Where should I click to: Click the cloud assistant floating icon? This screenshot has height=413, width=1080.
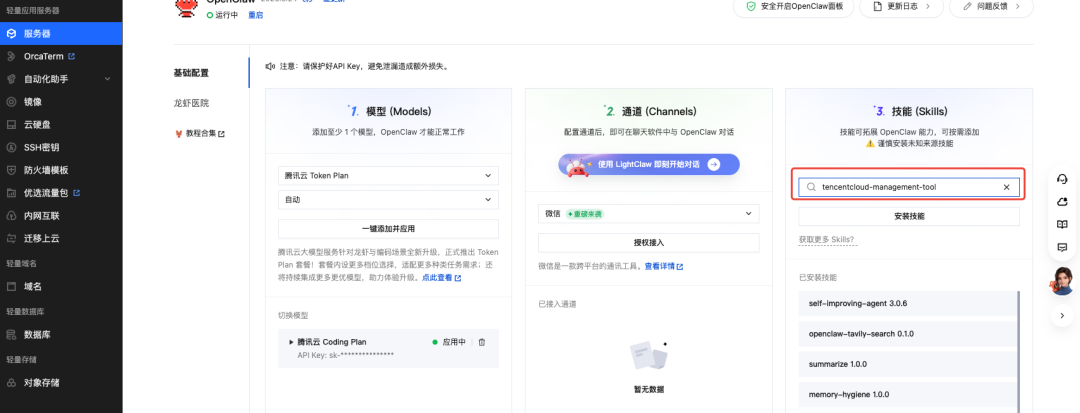1062,201
